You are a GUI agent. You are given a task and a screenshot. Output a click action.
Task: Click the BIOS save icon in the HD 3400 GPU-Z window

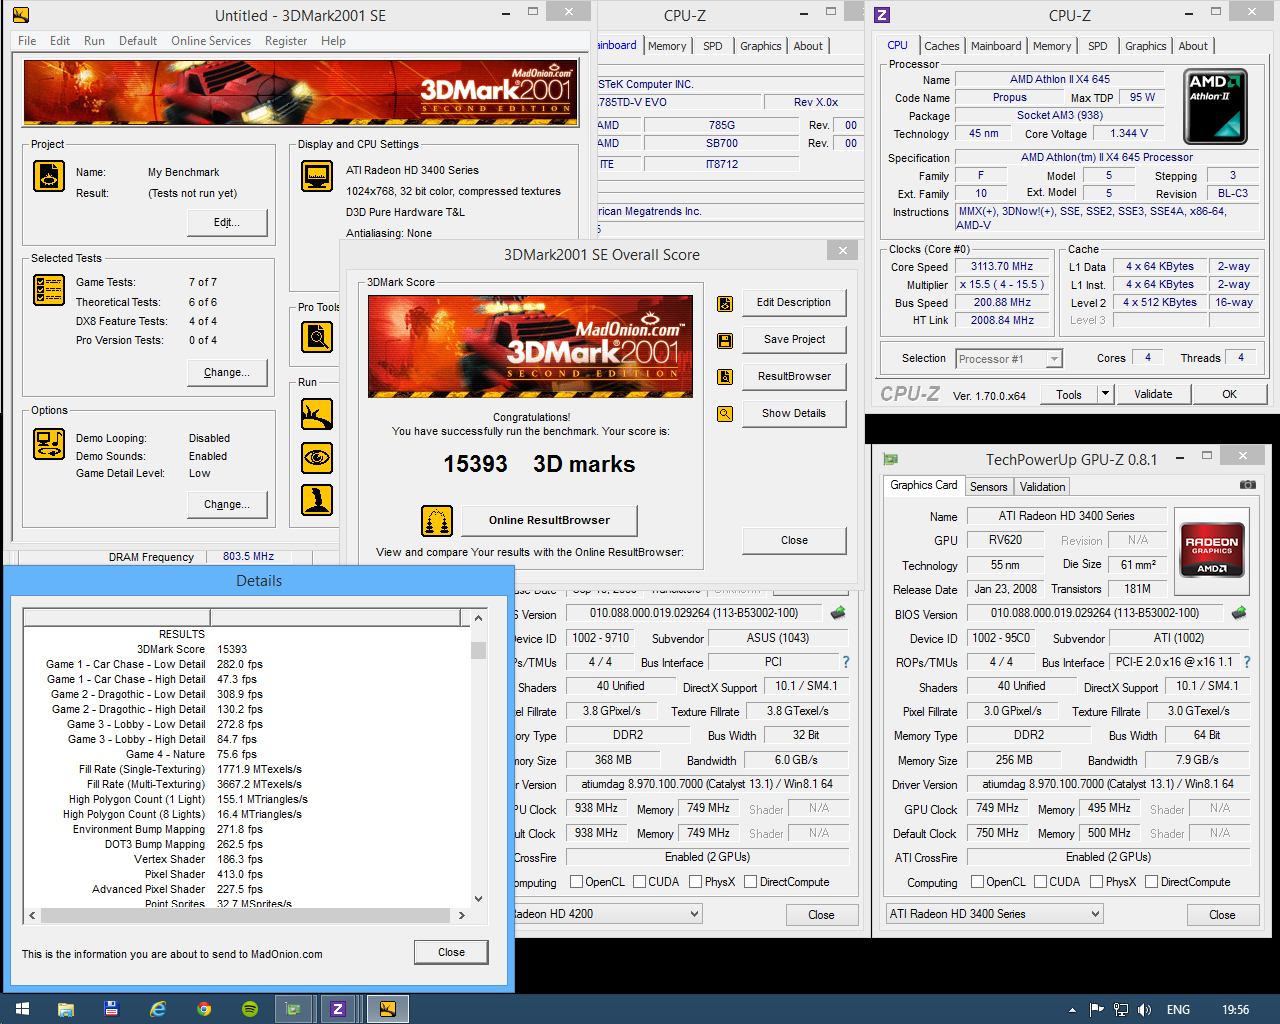1239,613
